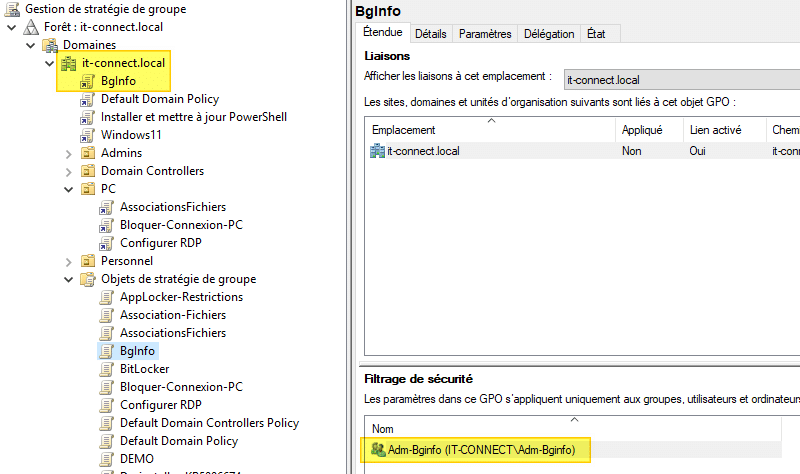The width and height of the screenshot is (800, 474).
Task: Click the Default Domain Controllers Policy GPO icon
Action: point(106,423)
